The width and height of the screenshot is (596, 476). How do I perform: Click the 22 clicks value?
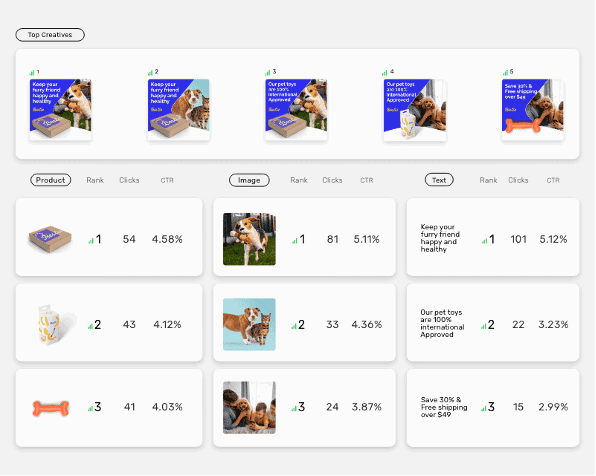pyautogui.click(x=518, y=325)
